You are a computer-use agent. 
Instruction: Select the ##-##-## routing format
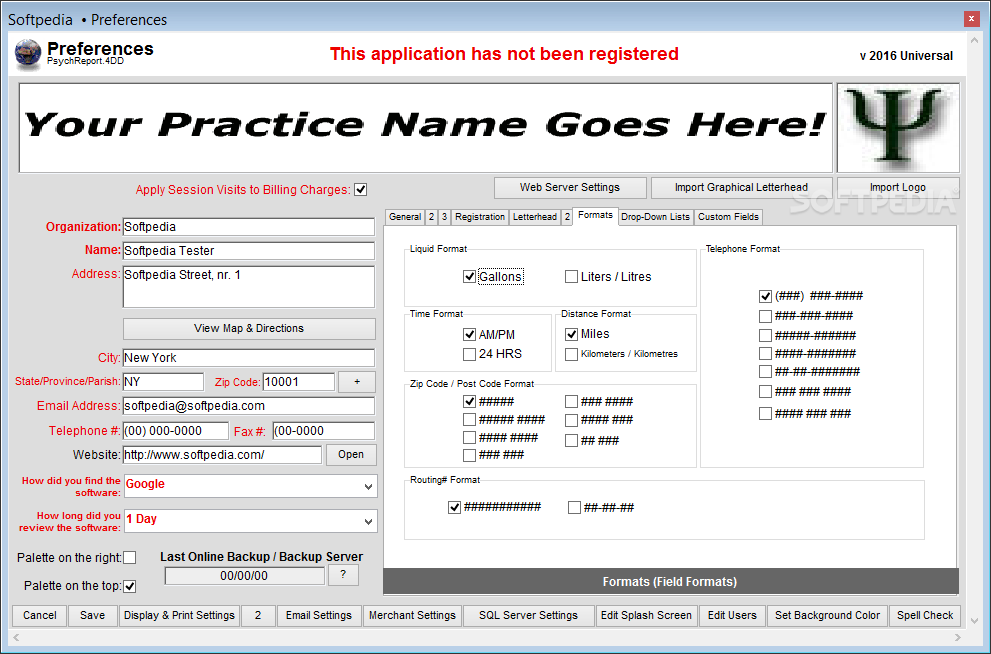coord(575,507)
